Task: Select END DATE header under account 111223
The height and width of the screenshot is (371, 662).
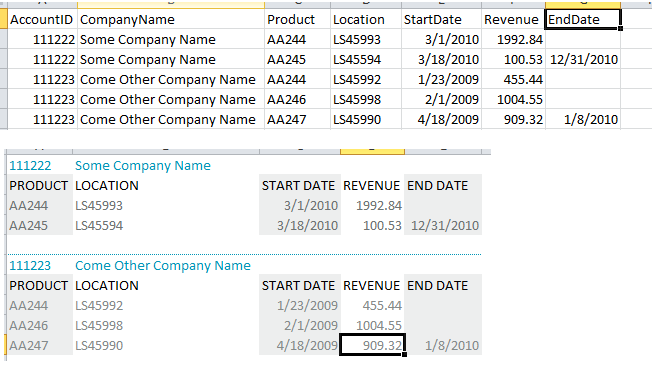Action: (437, 285)
